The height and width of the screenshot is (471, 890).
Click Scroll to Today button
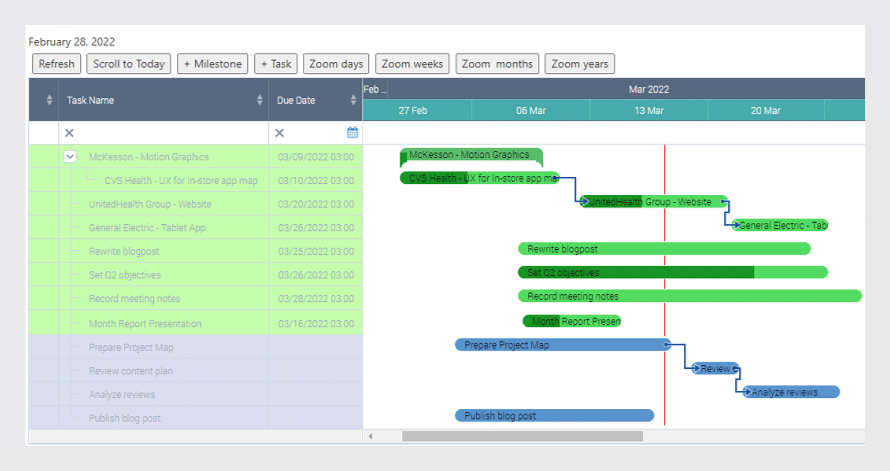click(129, 64)
